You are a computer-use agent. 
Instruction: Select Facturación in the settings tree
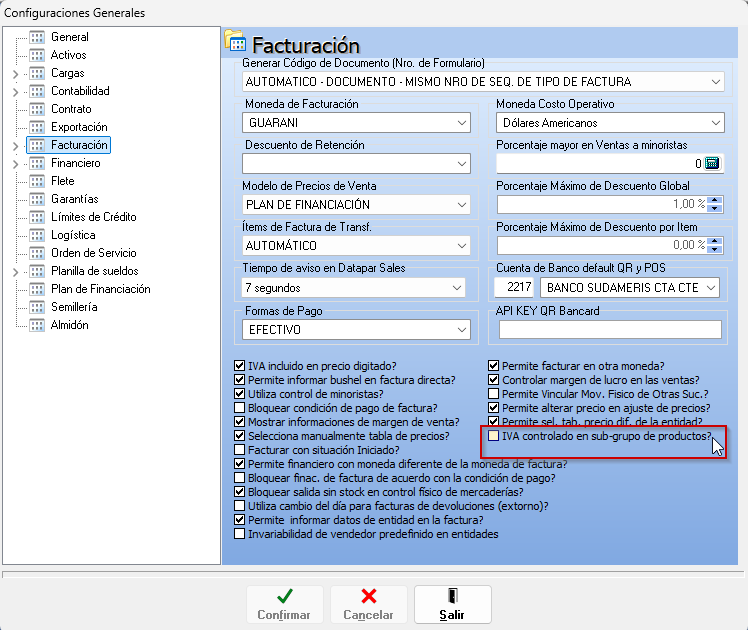(79, 145)
